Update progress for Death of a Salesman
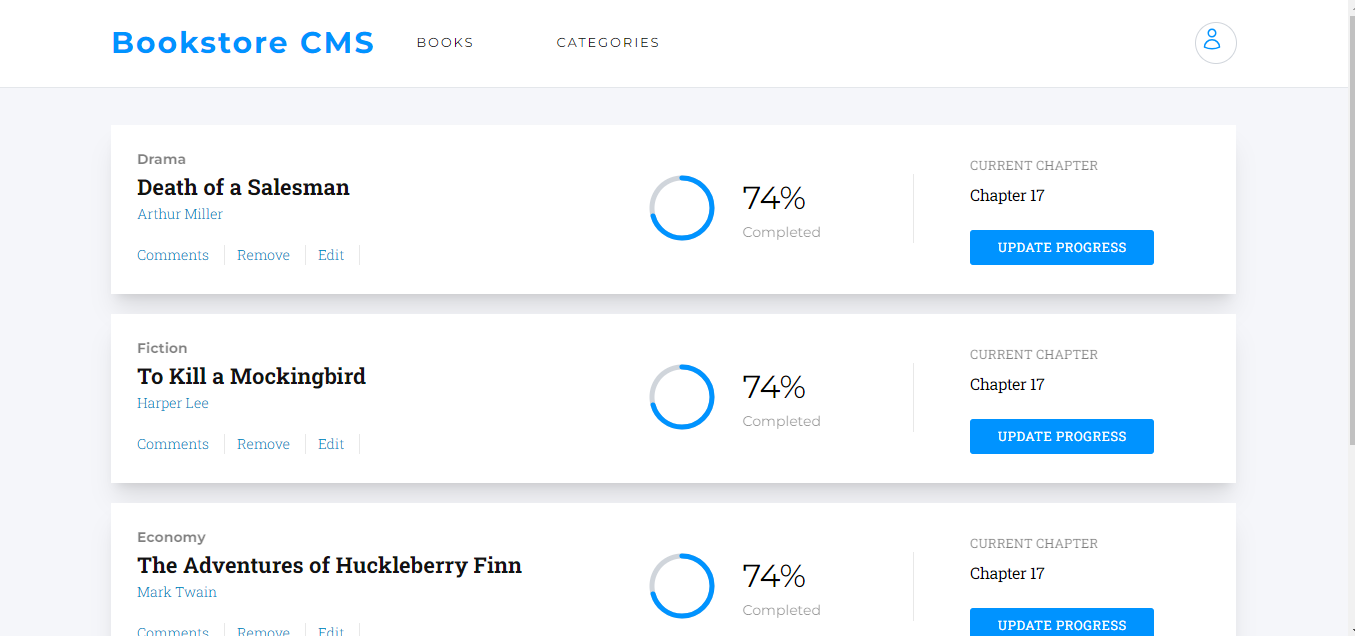 [x=1062, y=248]
